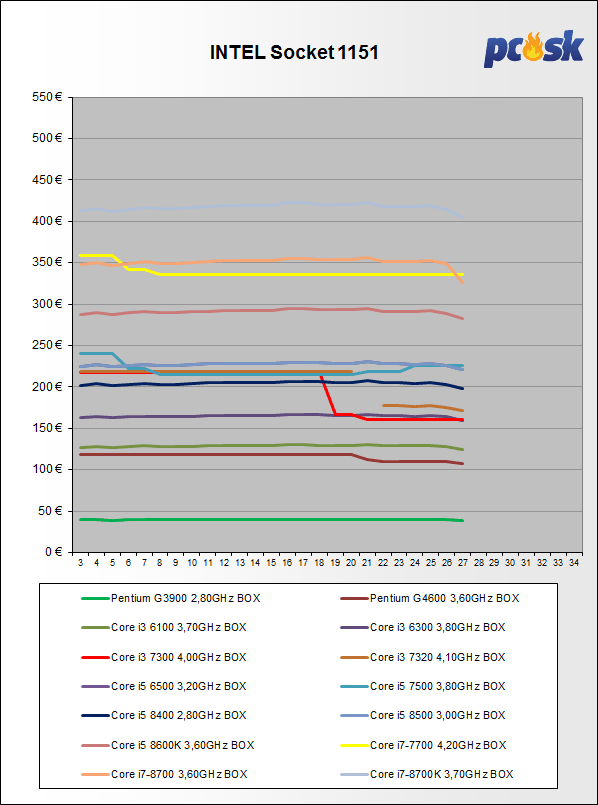The width and height of the screenshot is (598, 805).
Task: Click the 350 € axis label
Action: click(x=48, y=262)
